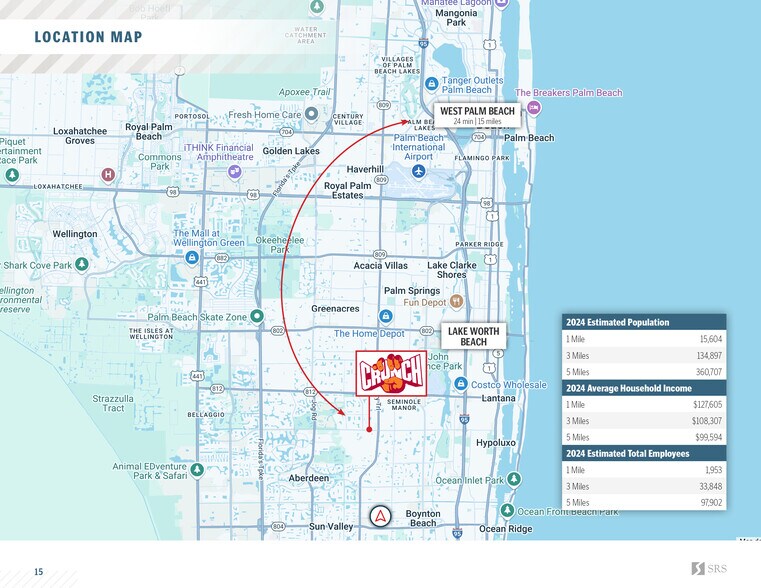Click the Apoxee Trail label
This screenshot has height=588, width=761.
click(x=304, y=92)
